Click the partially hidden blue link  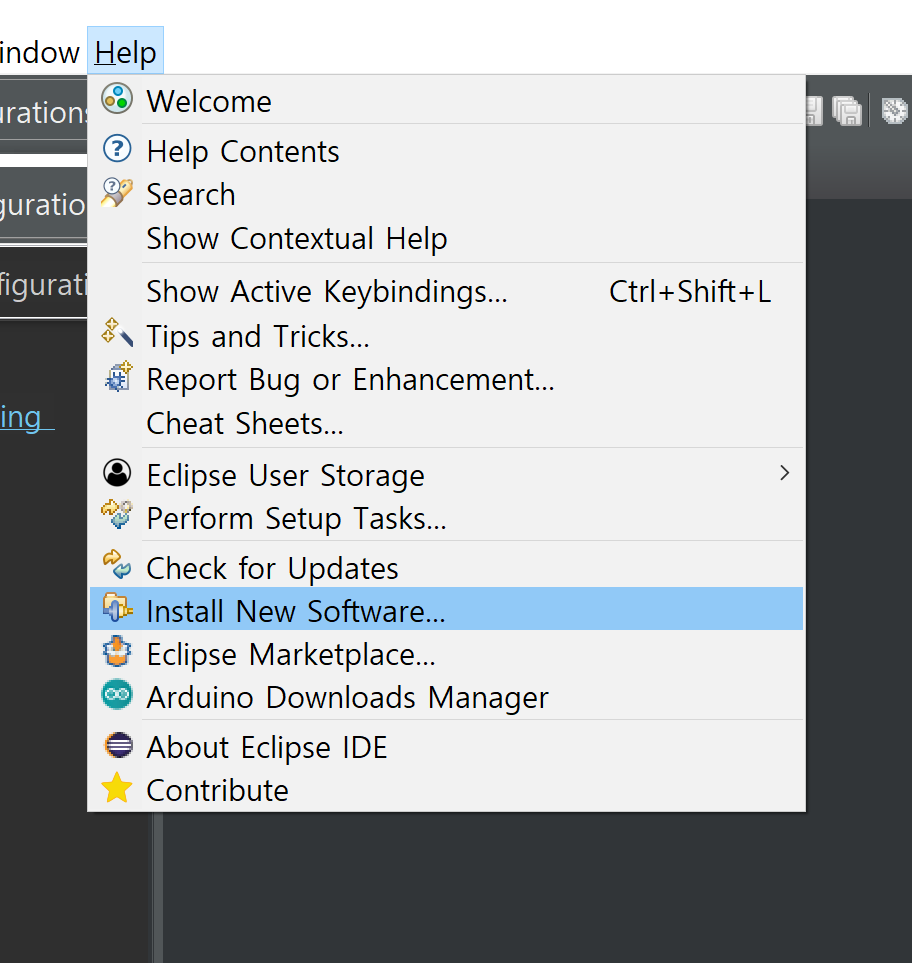26,418
